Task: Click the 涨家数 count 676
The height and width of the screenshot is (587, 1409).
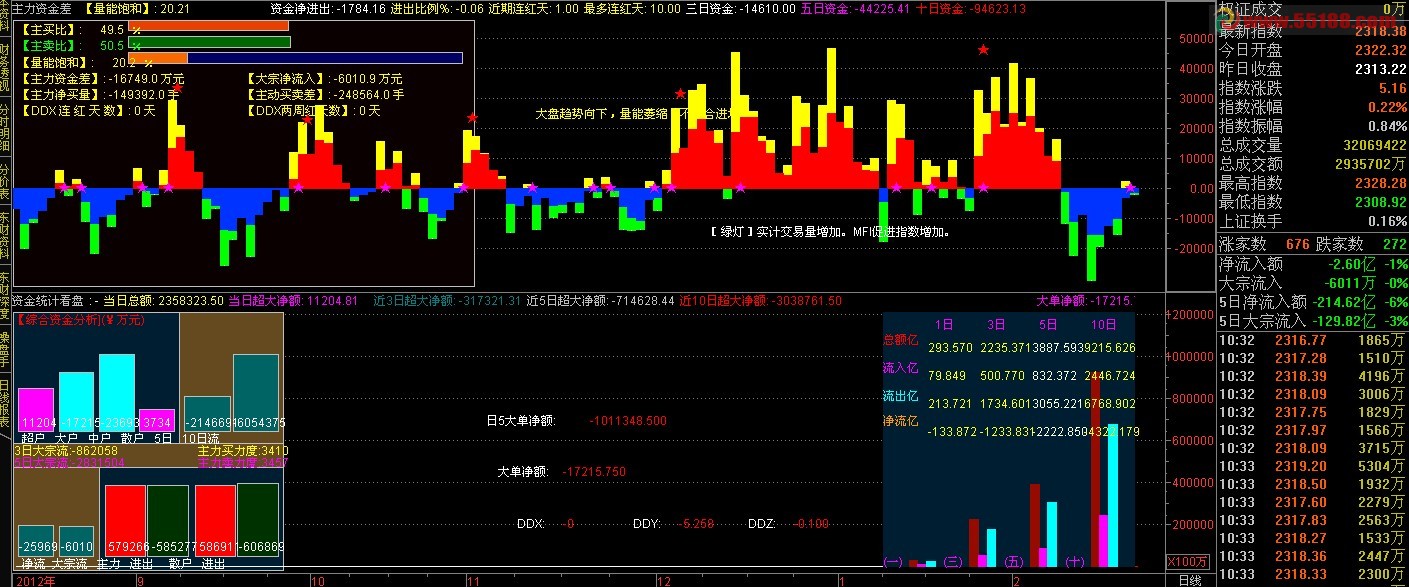Action: click(1298, 244)
